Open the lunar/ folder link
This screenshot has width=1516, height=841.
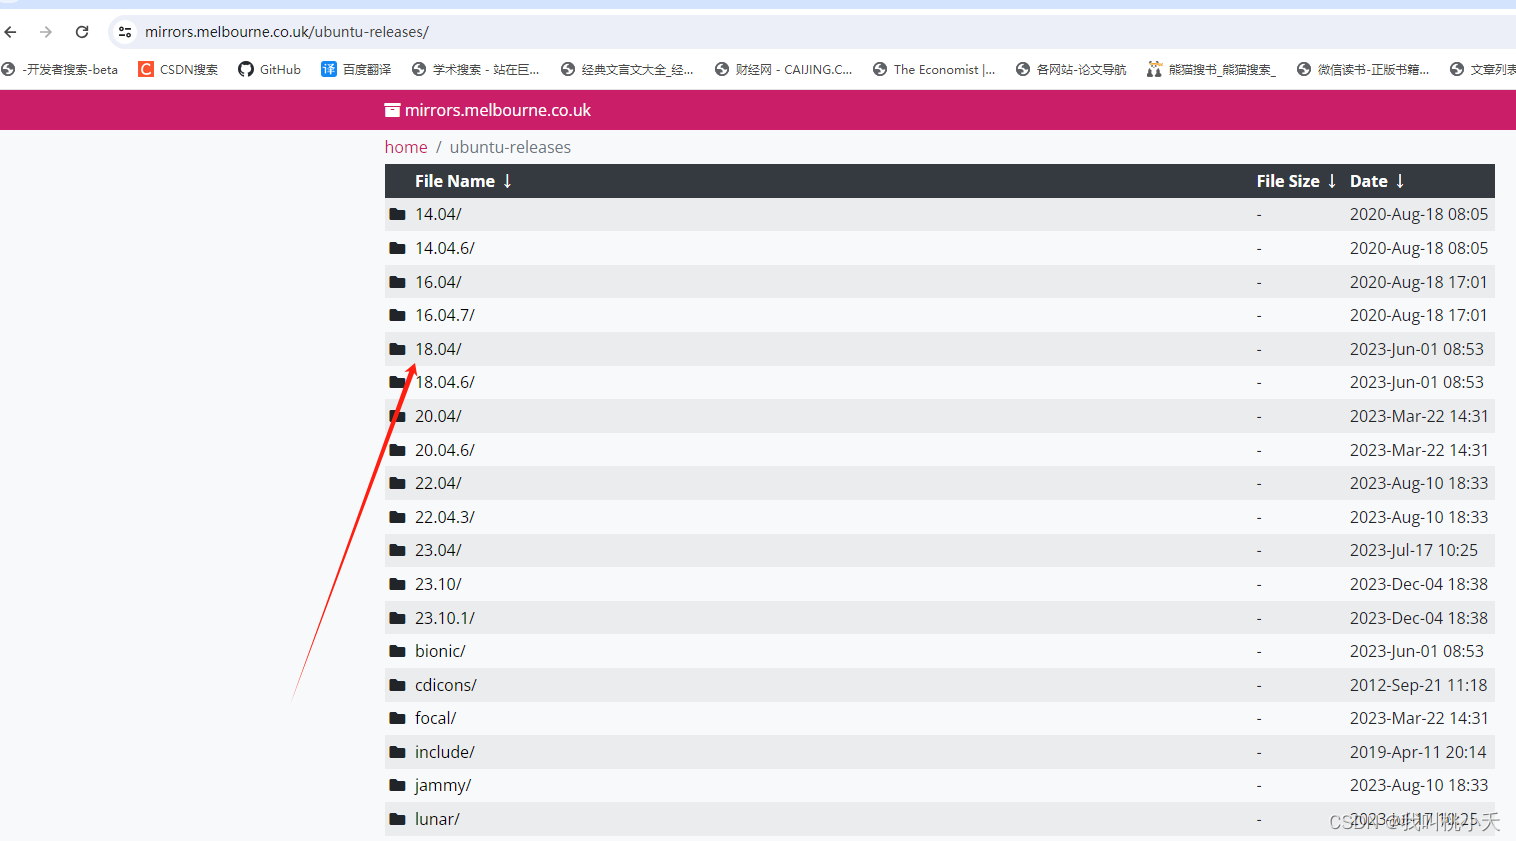pos(438,819)
